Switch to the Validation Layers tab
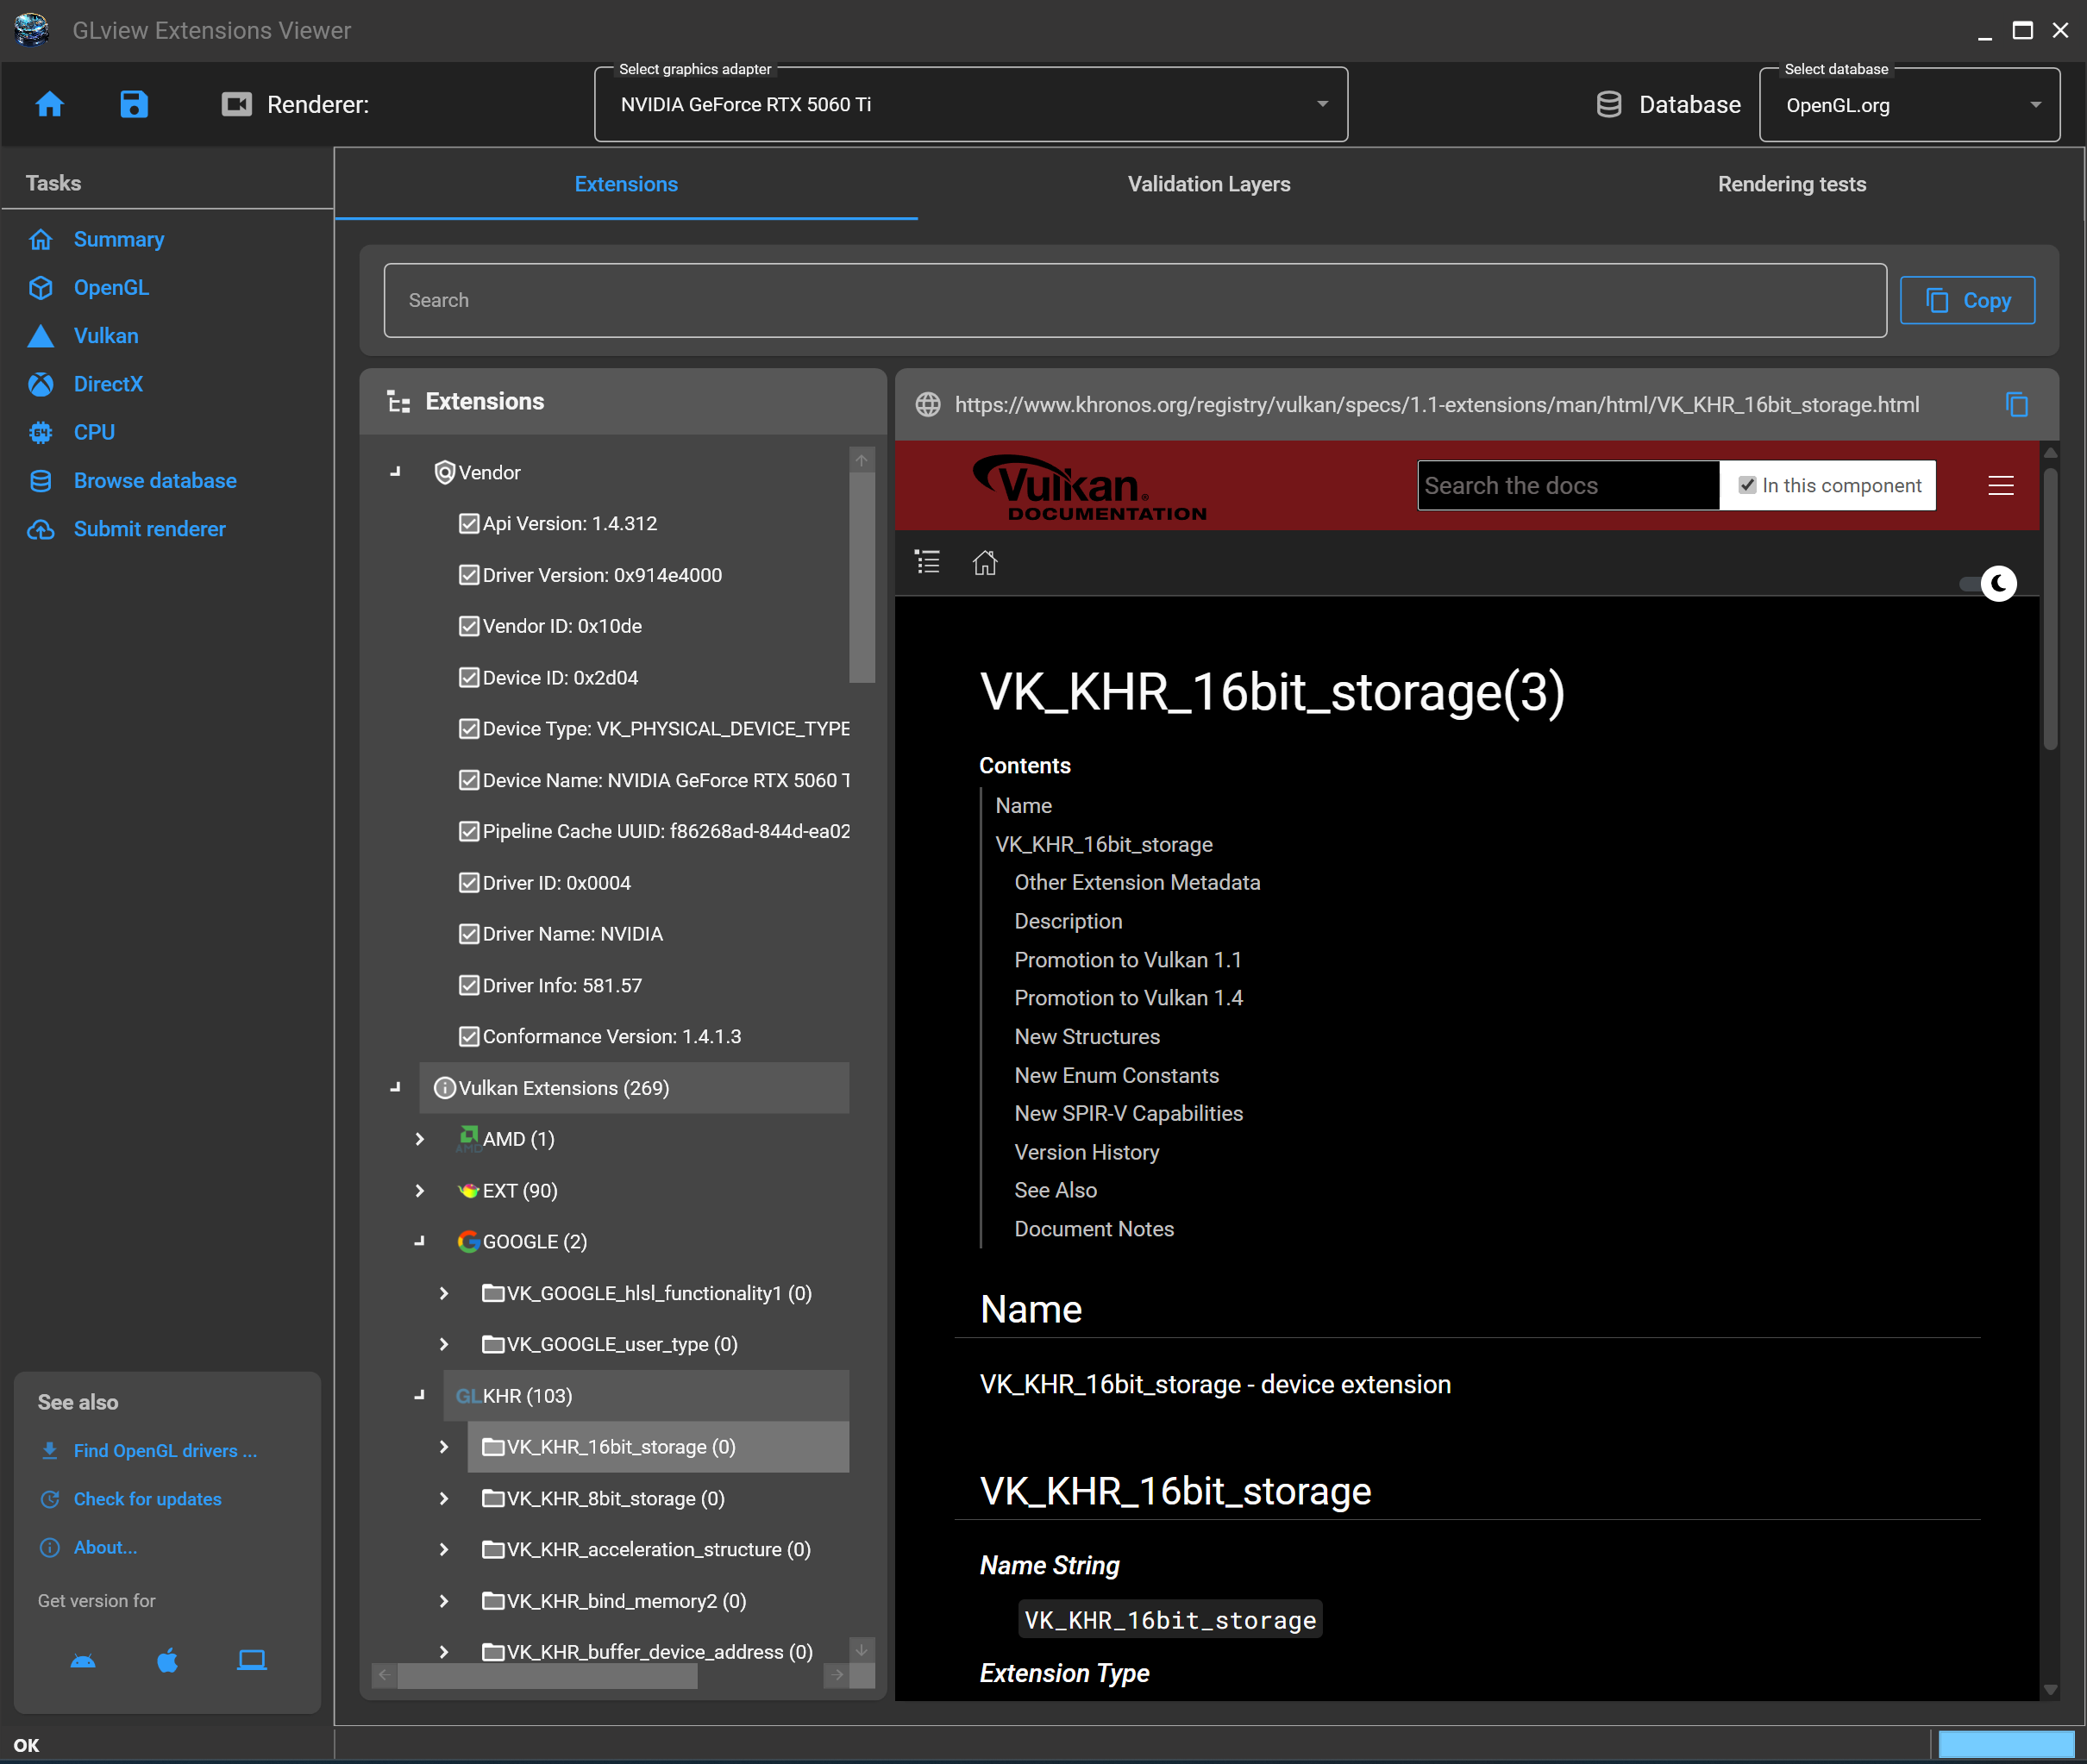The height and width of the screenshot is (1764, 2087). [1208, 184]
